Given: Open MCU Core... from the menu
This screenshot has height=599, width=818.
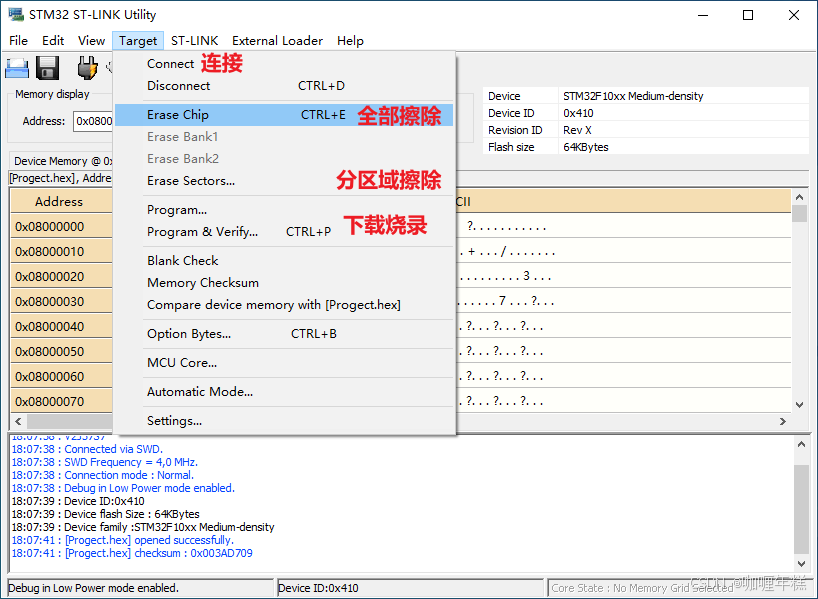Looking at the screenshot, I should point(284,363).
